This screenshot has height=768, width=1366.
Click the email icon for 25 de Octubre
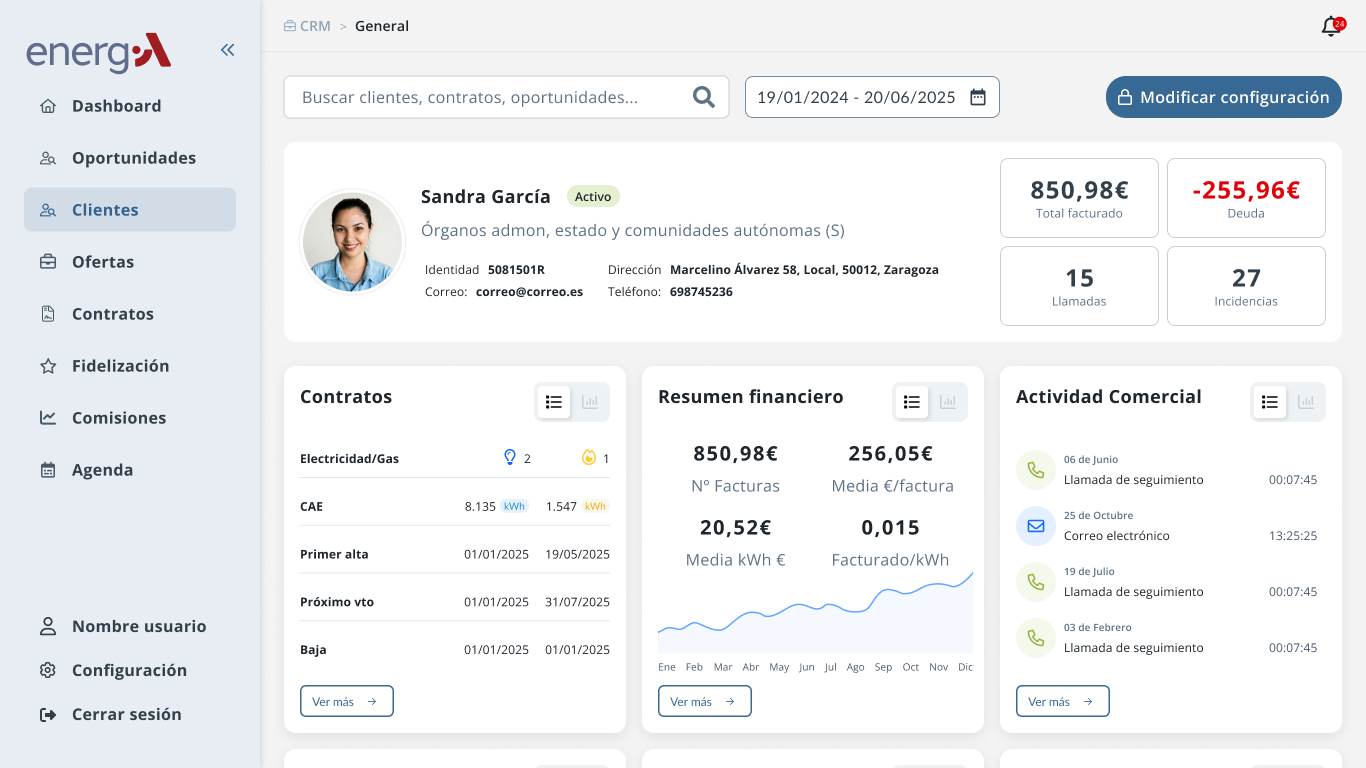[1035, 526]
